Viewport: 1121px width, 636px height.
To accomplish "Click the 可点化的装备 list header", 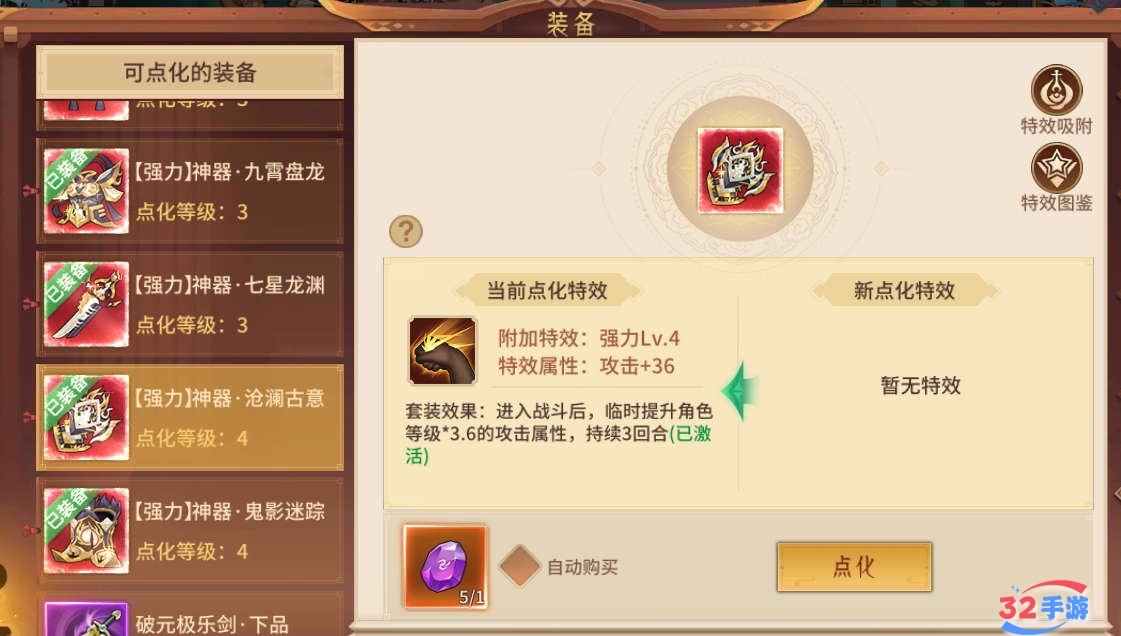I will [x=189, y=72].
